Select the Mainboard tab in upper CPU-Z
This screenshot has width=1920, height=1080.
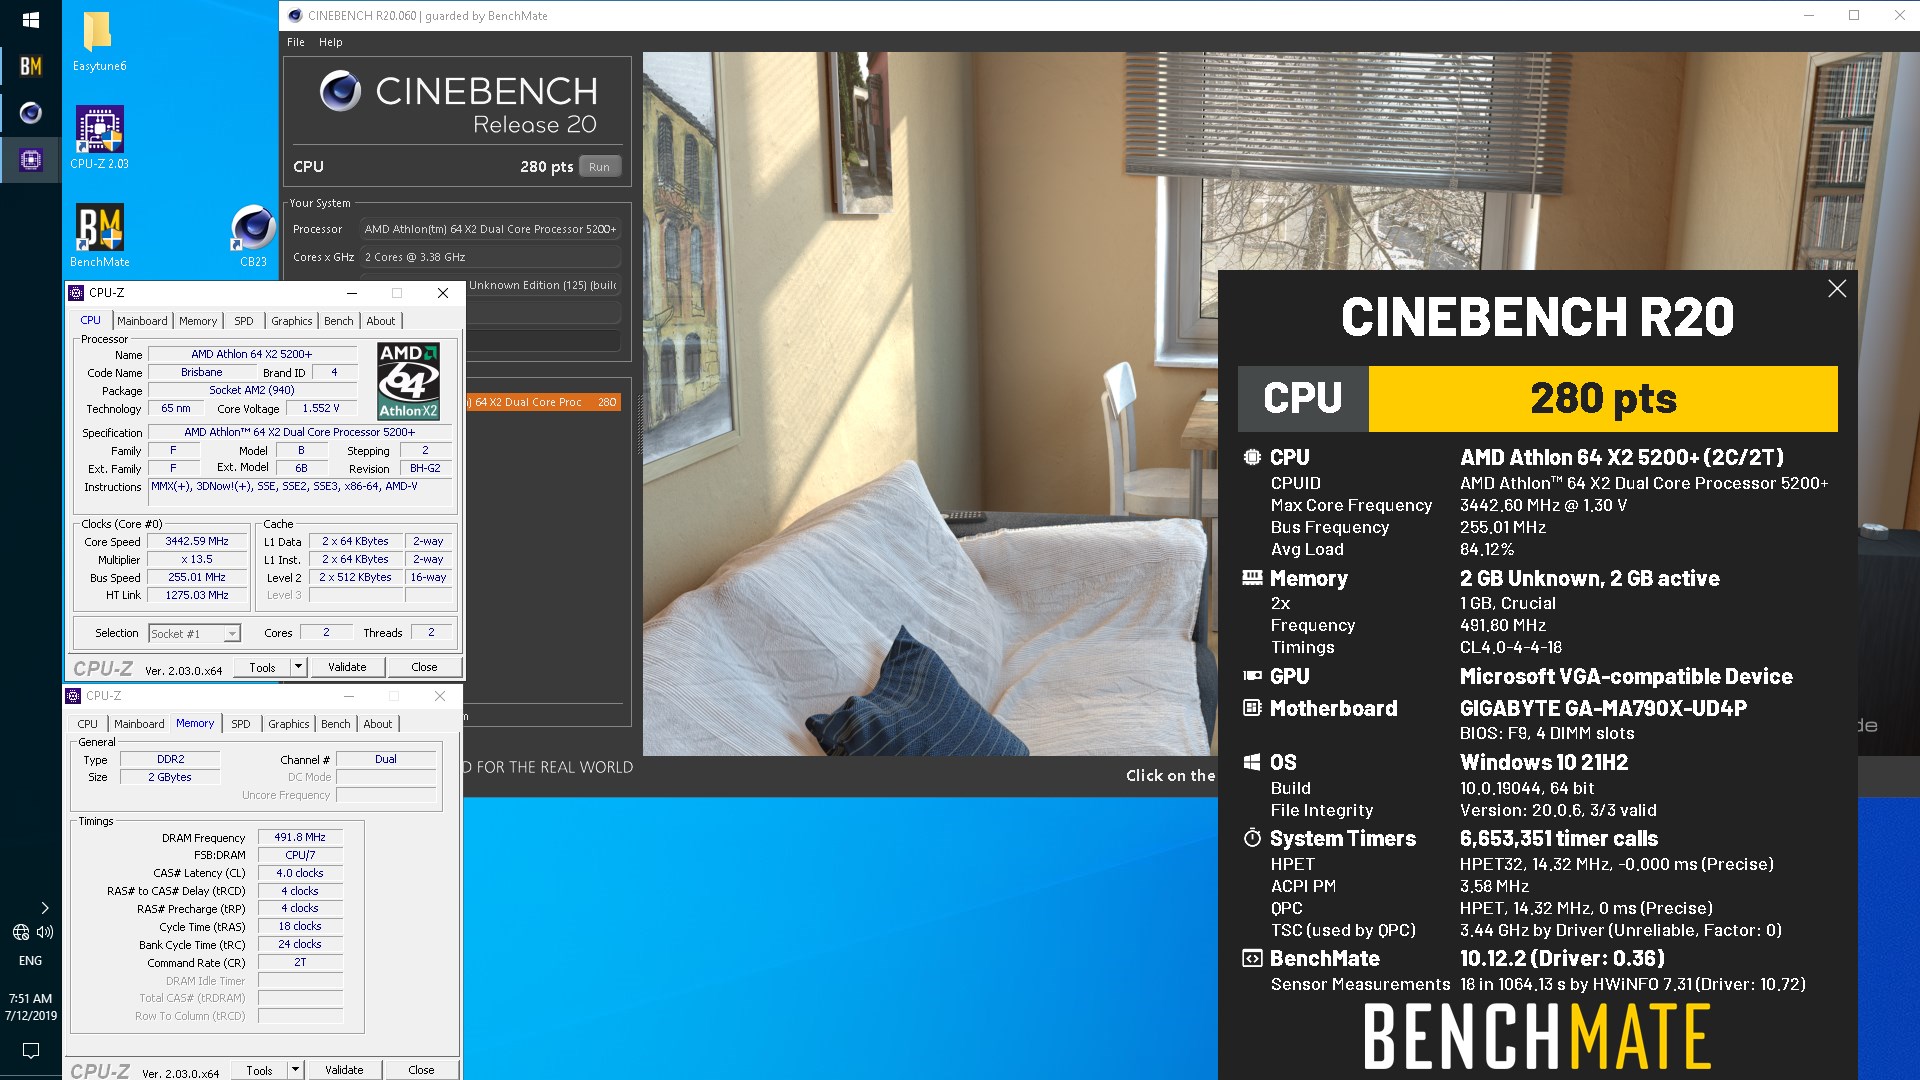point(142,321)
